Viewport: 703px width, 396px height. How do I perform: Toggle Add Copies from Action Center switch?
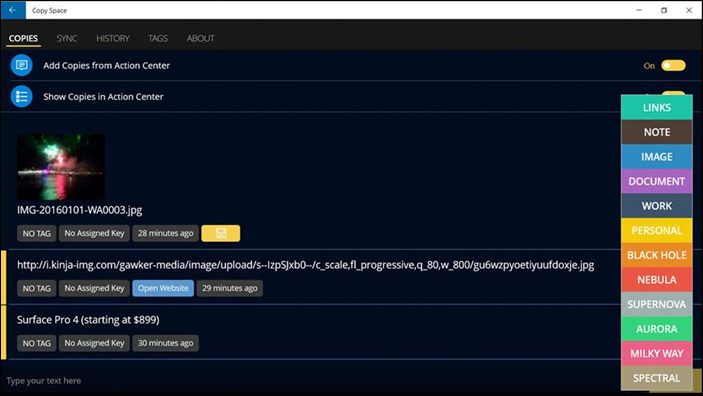673,65
